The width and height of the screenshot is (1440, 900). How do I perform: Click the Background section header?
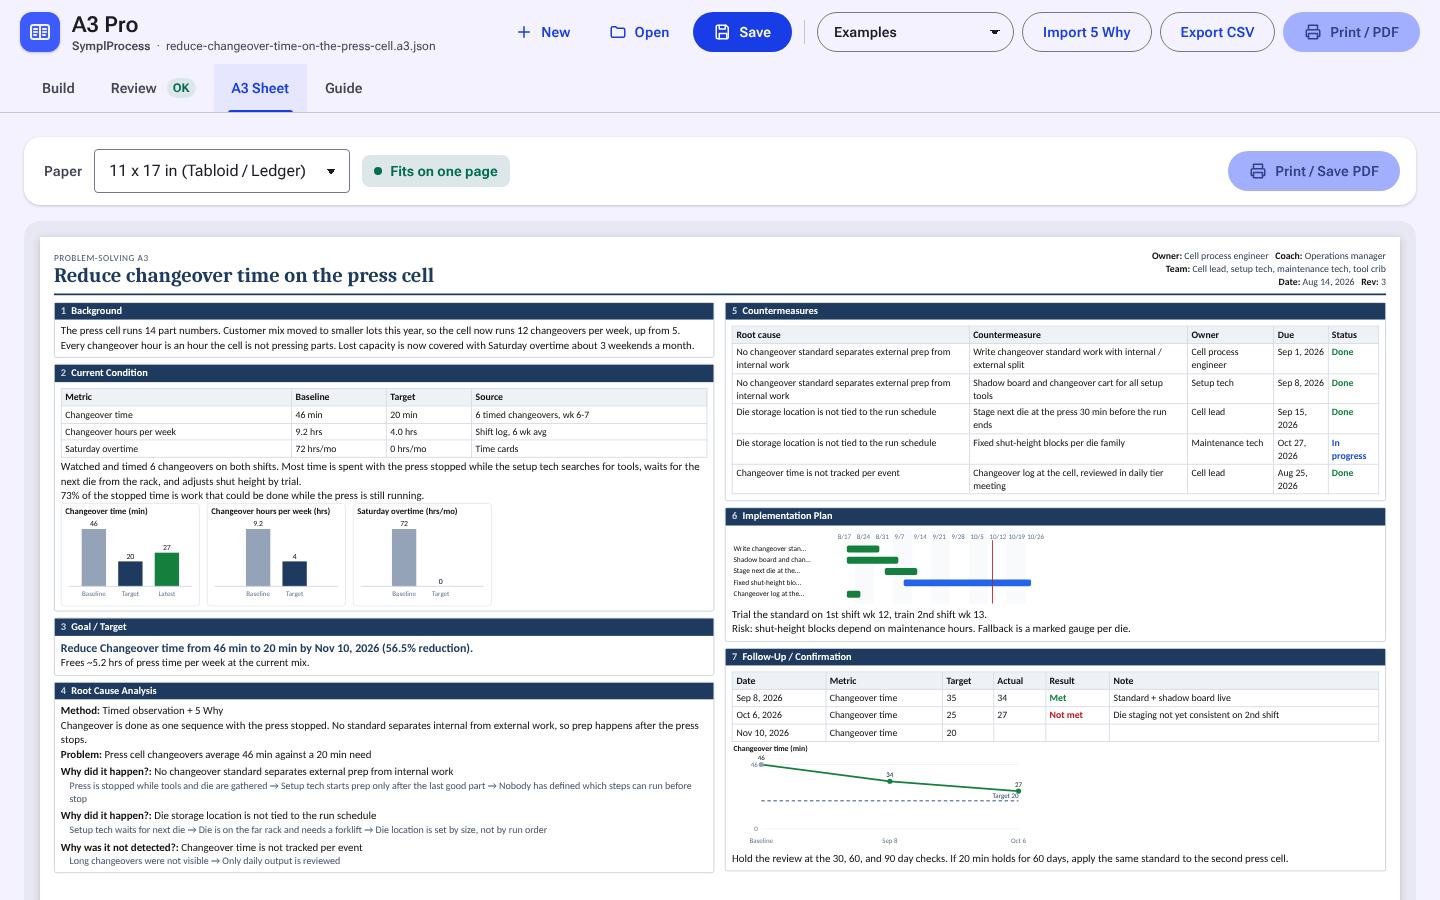(x=384, y=311)
